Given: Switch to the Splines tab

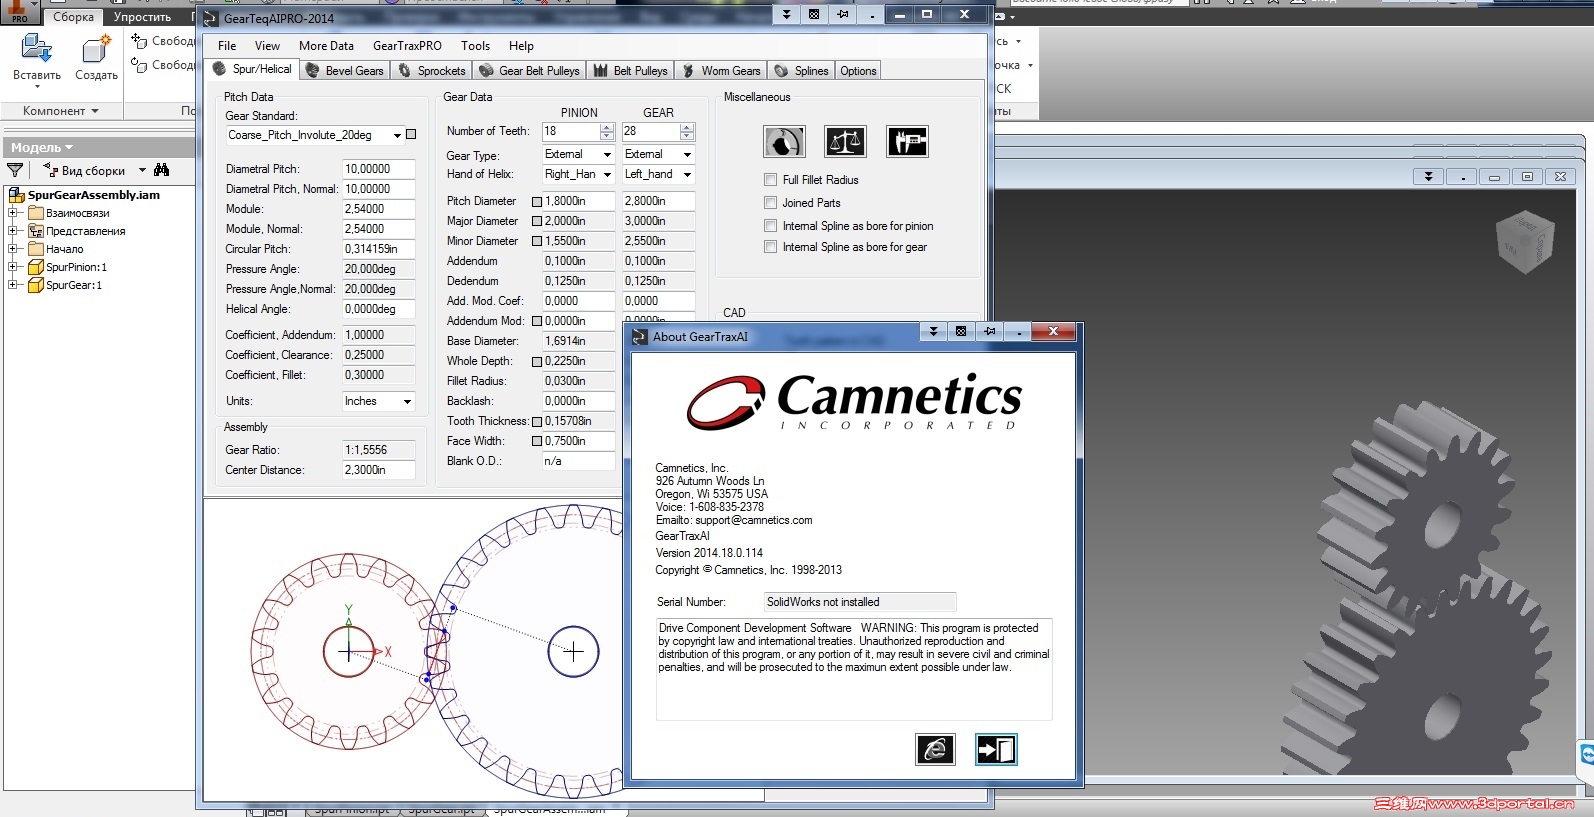Looking at the screenshot, I should pos(802,71).
